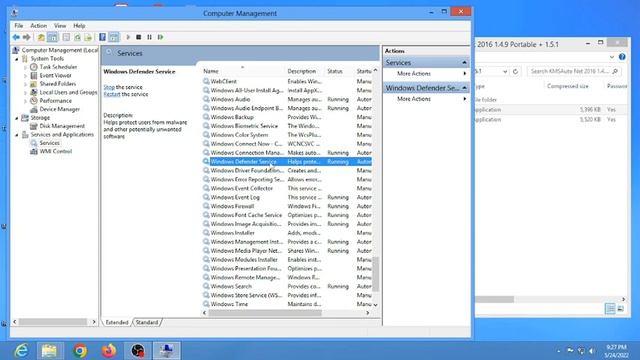Viewport: 640px width, 360px height.
Task: Open Properties from the toolbar icon
Action: pyautogui.click(x=66, y=37)
